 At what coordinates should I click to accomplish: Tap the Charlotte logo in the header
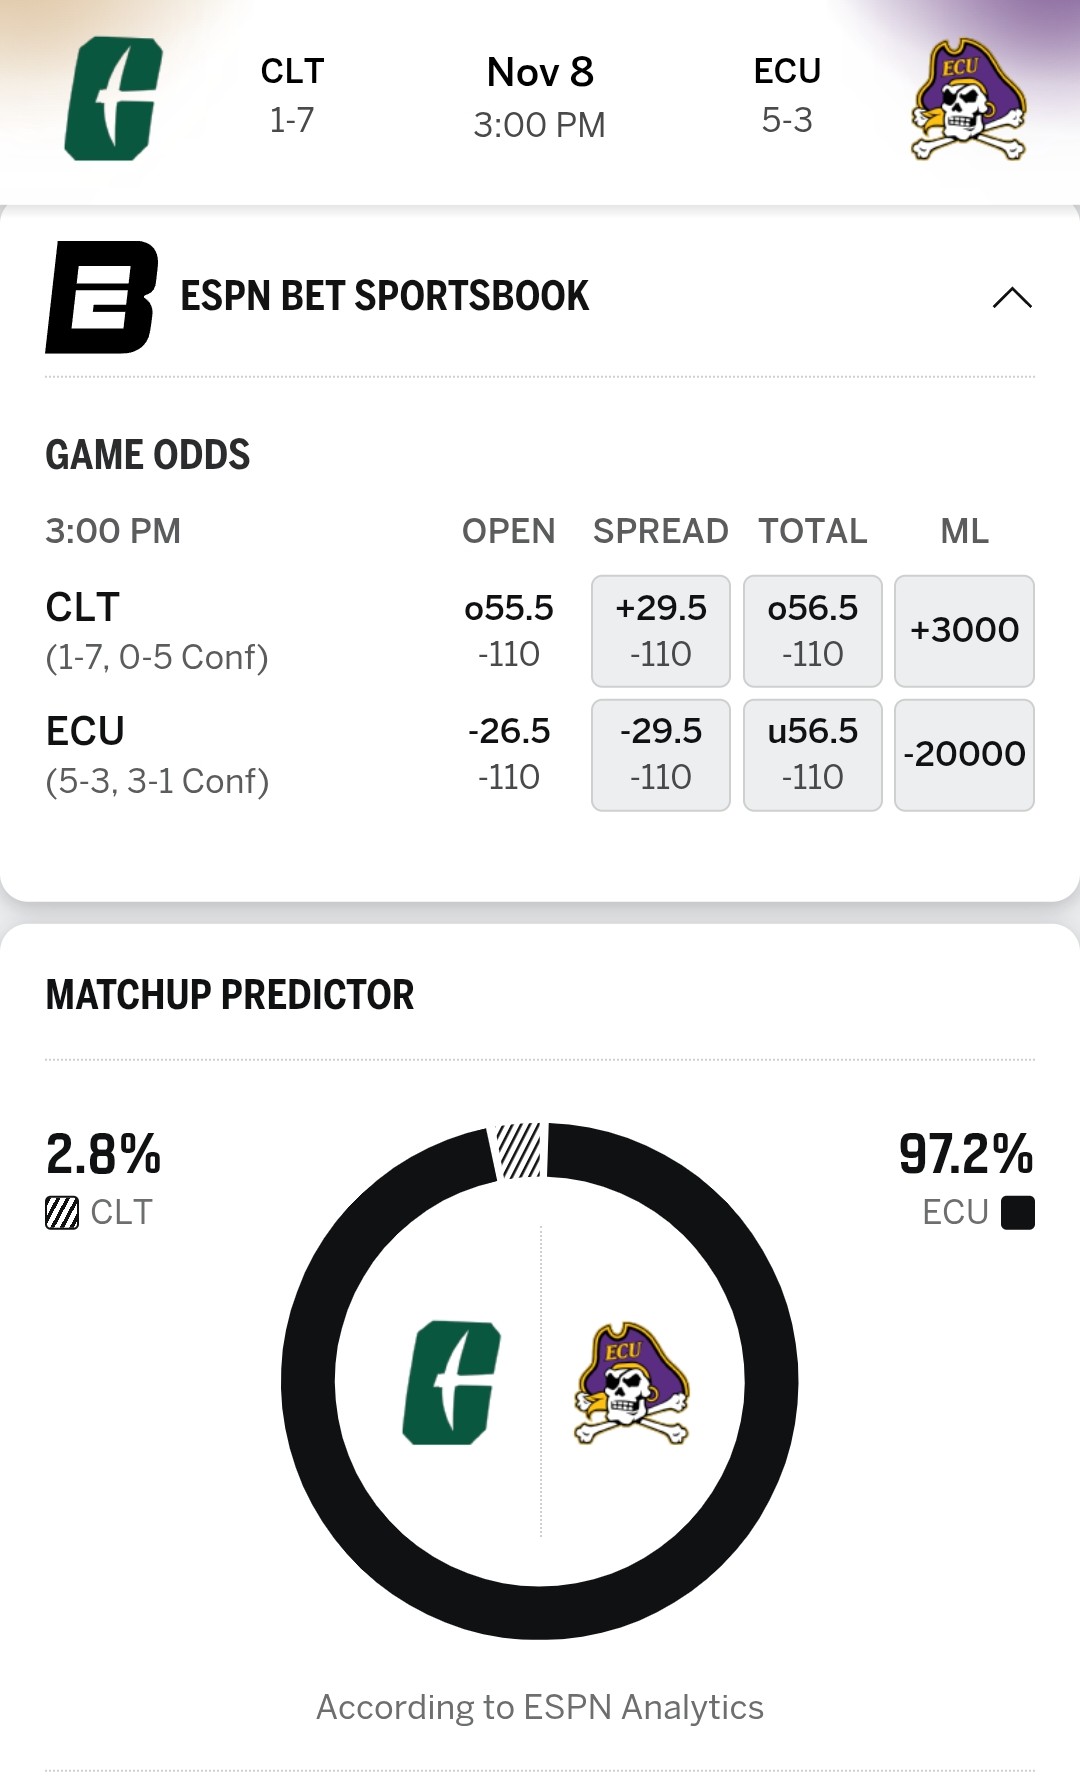[113, 98]
